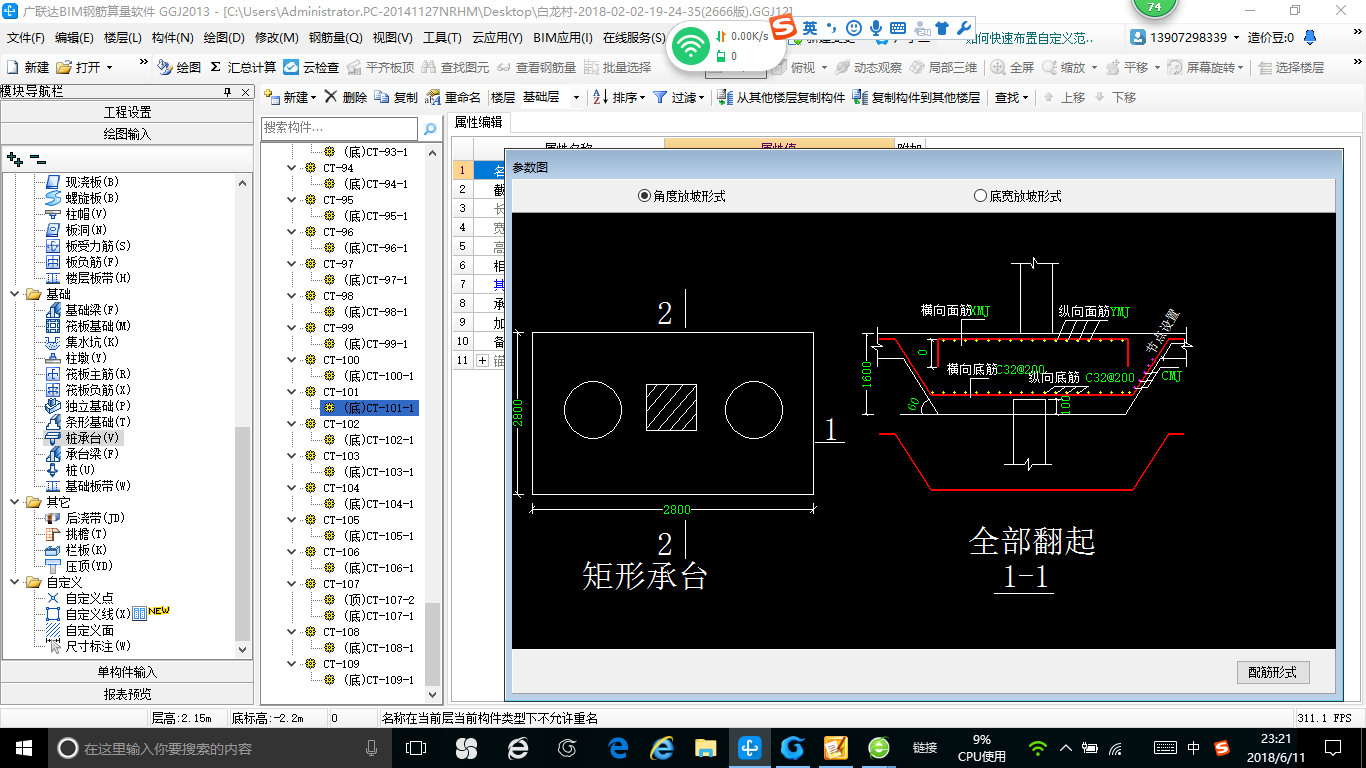
Task: Click 重命名 rename component button
Action: (x=453, y=97)
